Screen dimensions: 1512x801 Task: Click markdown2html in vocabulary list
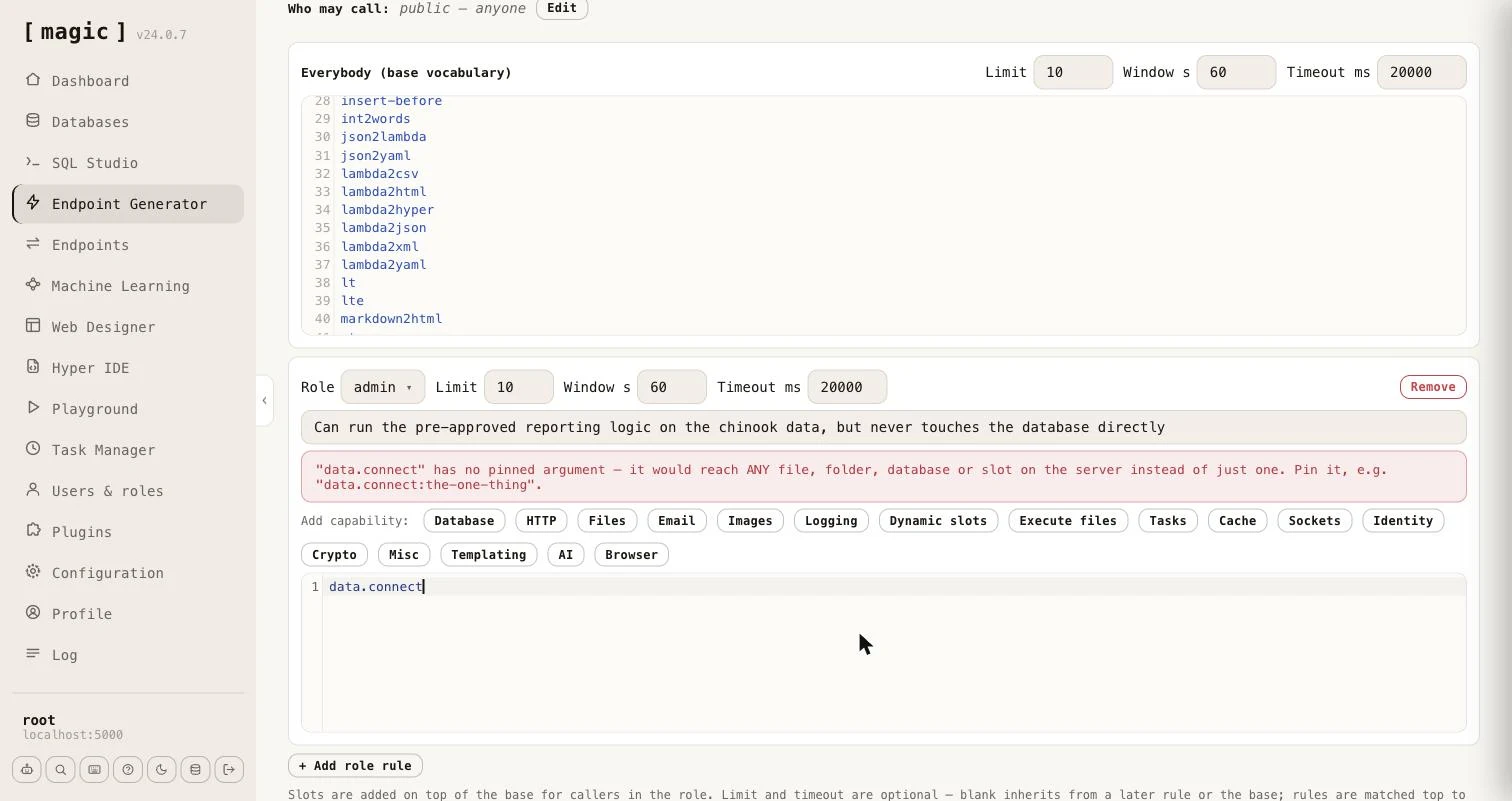pyautogui.click(x=391, y=319)
